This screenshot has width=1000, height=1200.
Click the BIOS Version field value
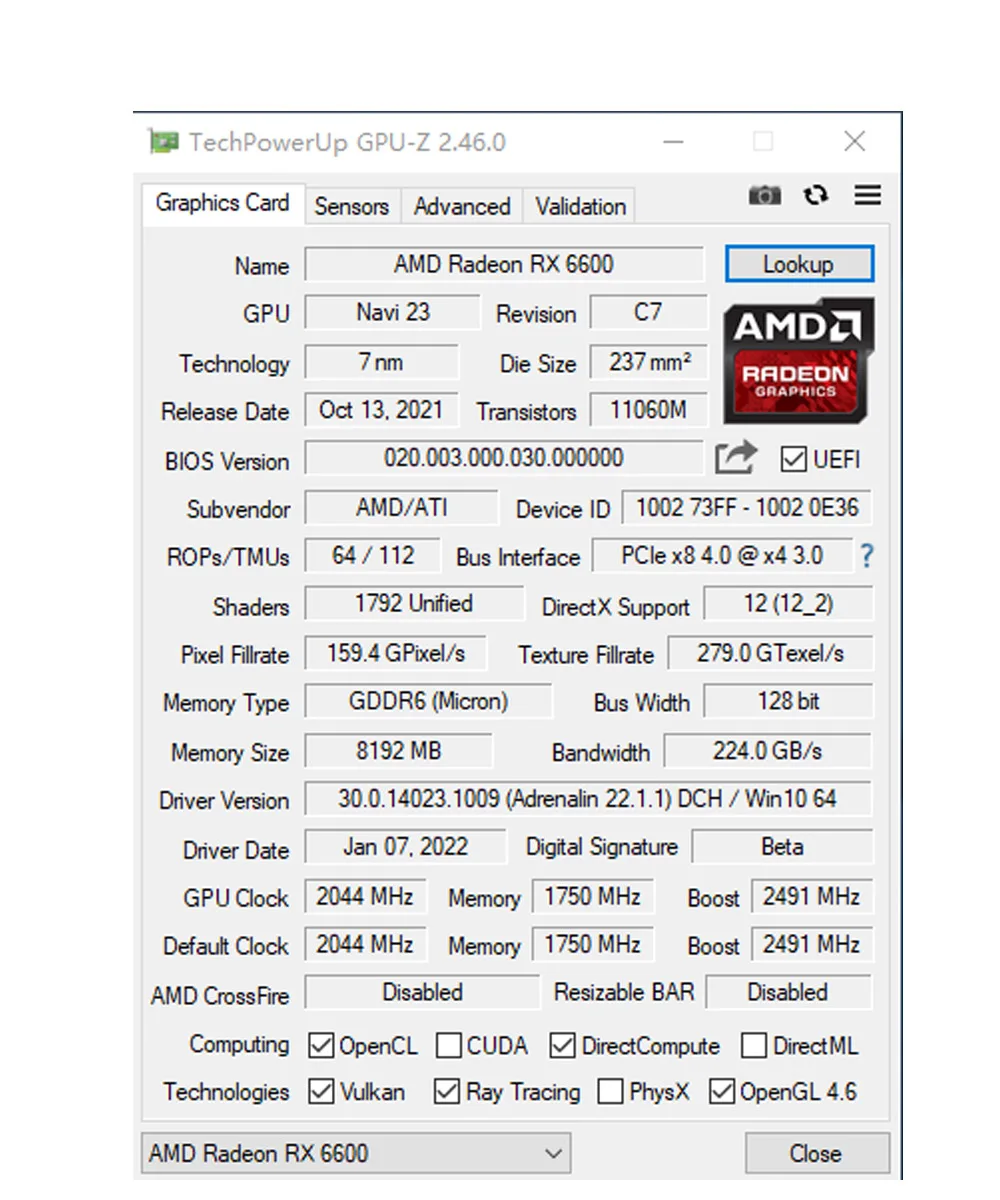point(504,459)
